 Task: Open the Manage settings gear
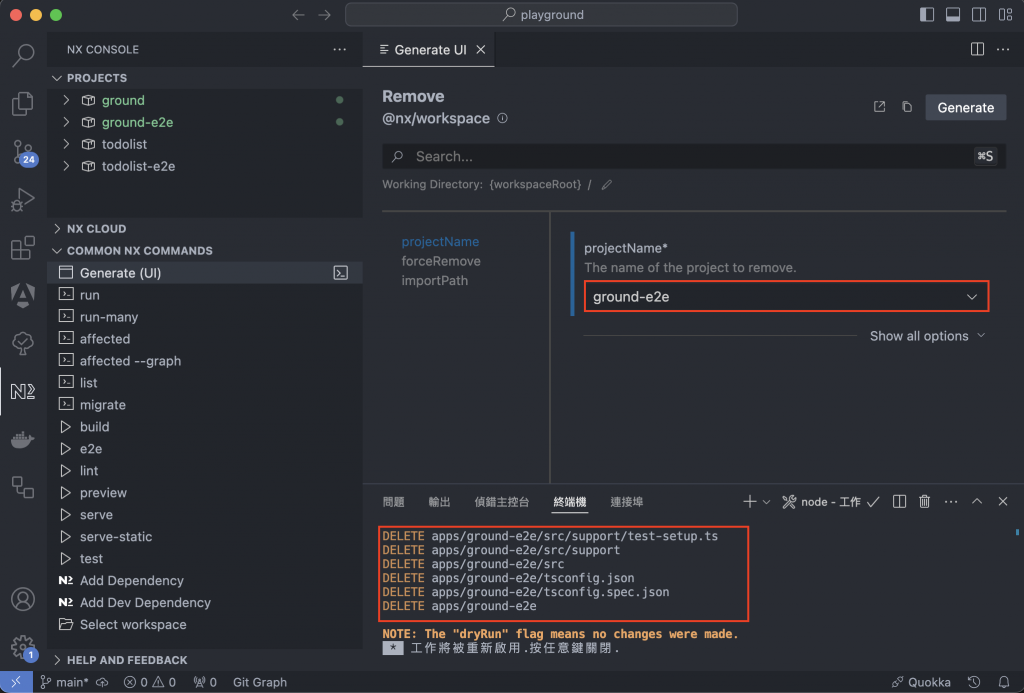tap(24, 647)
